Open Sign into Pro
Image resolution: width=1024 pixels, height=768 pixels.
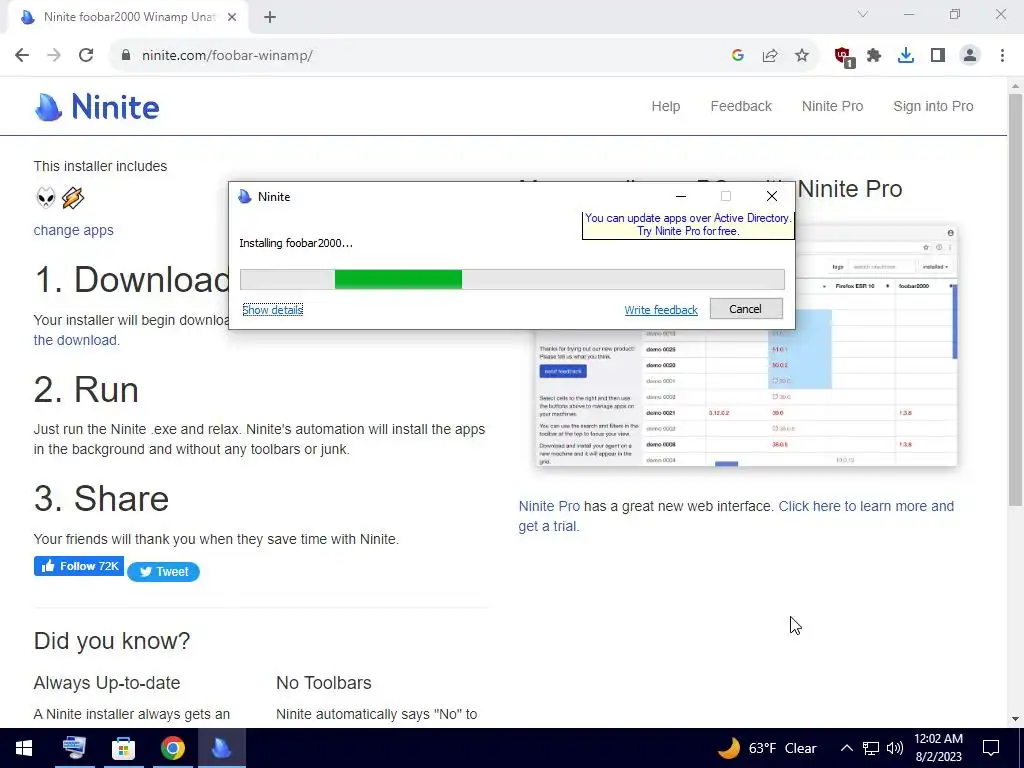pos(933,106)
